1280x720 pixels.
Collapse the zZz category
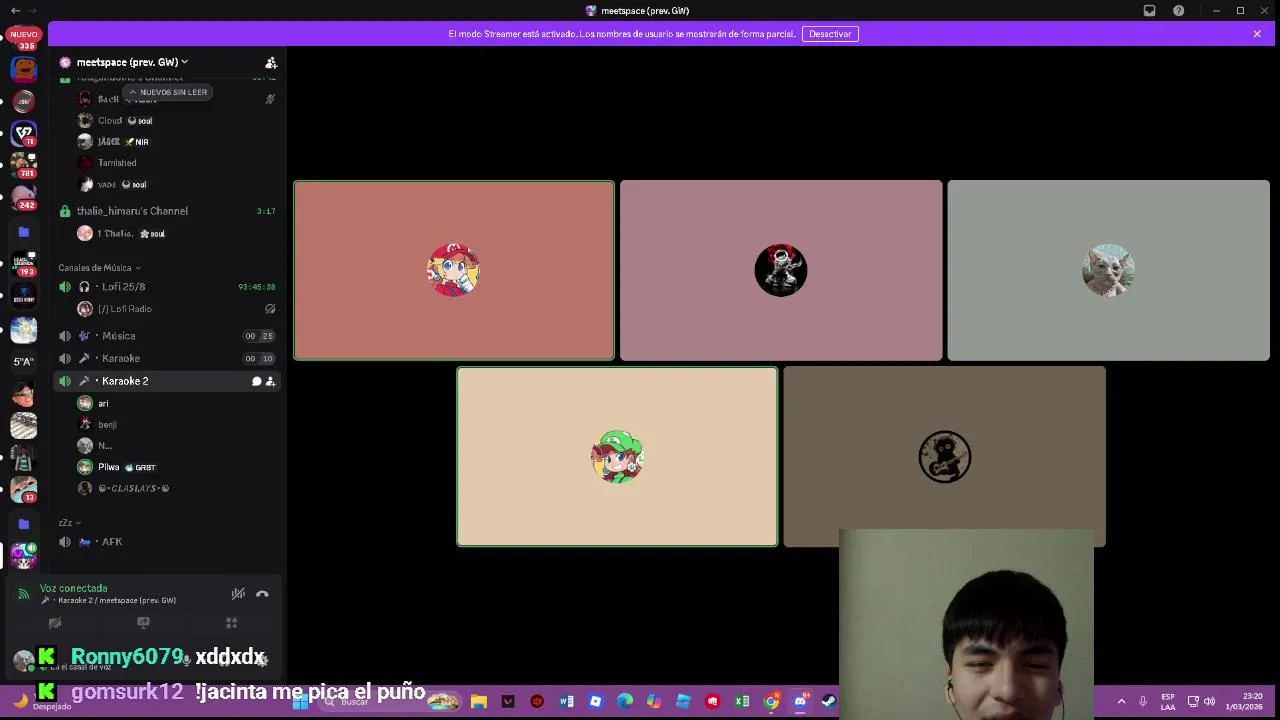point(69,523)
